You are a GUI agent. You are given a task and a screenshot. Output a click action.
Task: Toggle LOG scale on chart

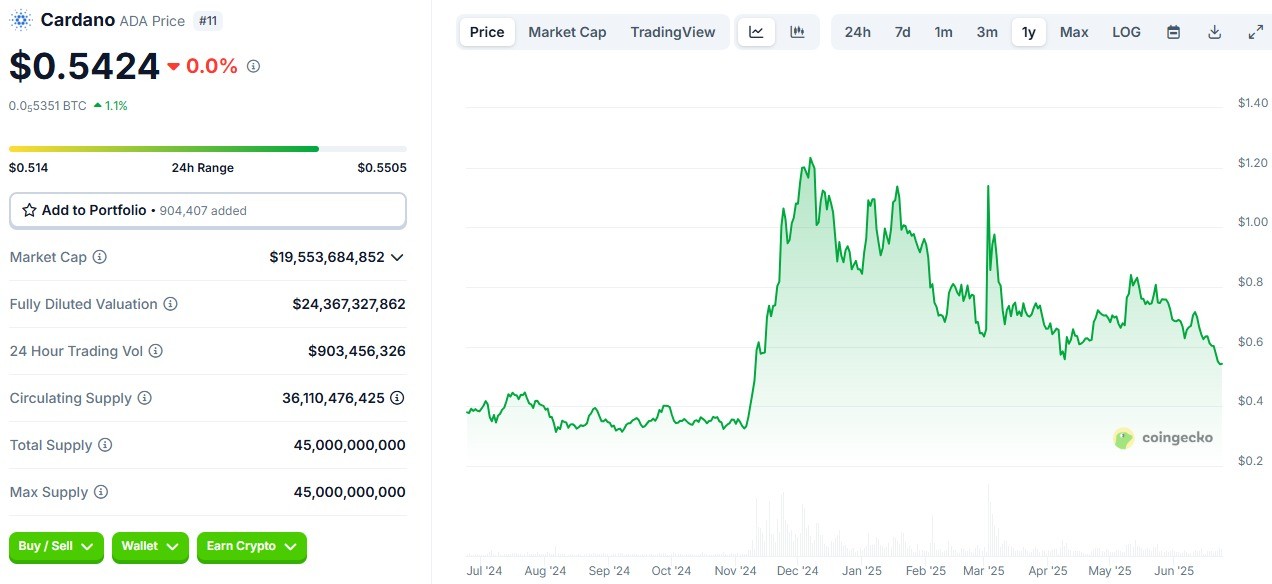pos(1126,32)
